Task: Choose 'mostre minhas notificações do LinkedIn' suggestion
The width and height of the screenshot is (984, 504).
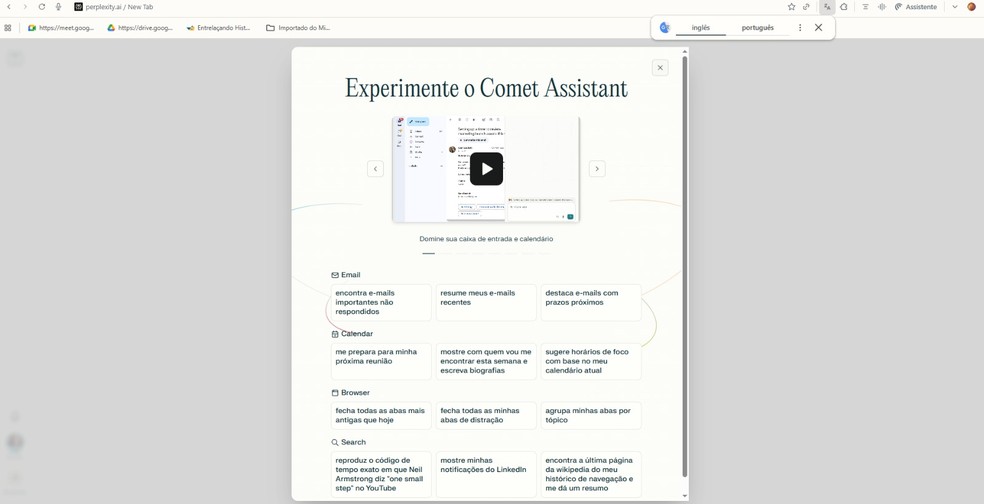Action: [x=486, y=475]
